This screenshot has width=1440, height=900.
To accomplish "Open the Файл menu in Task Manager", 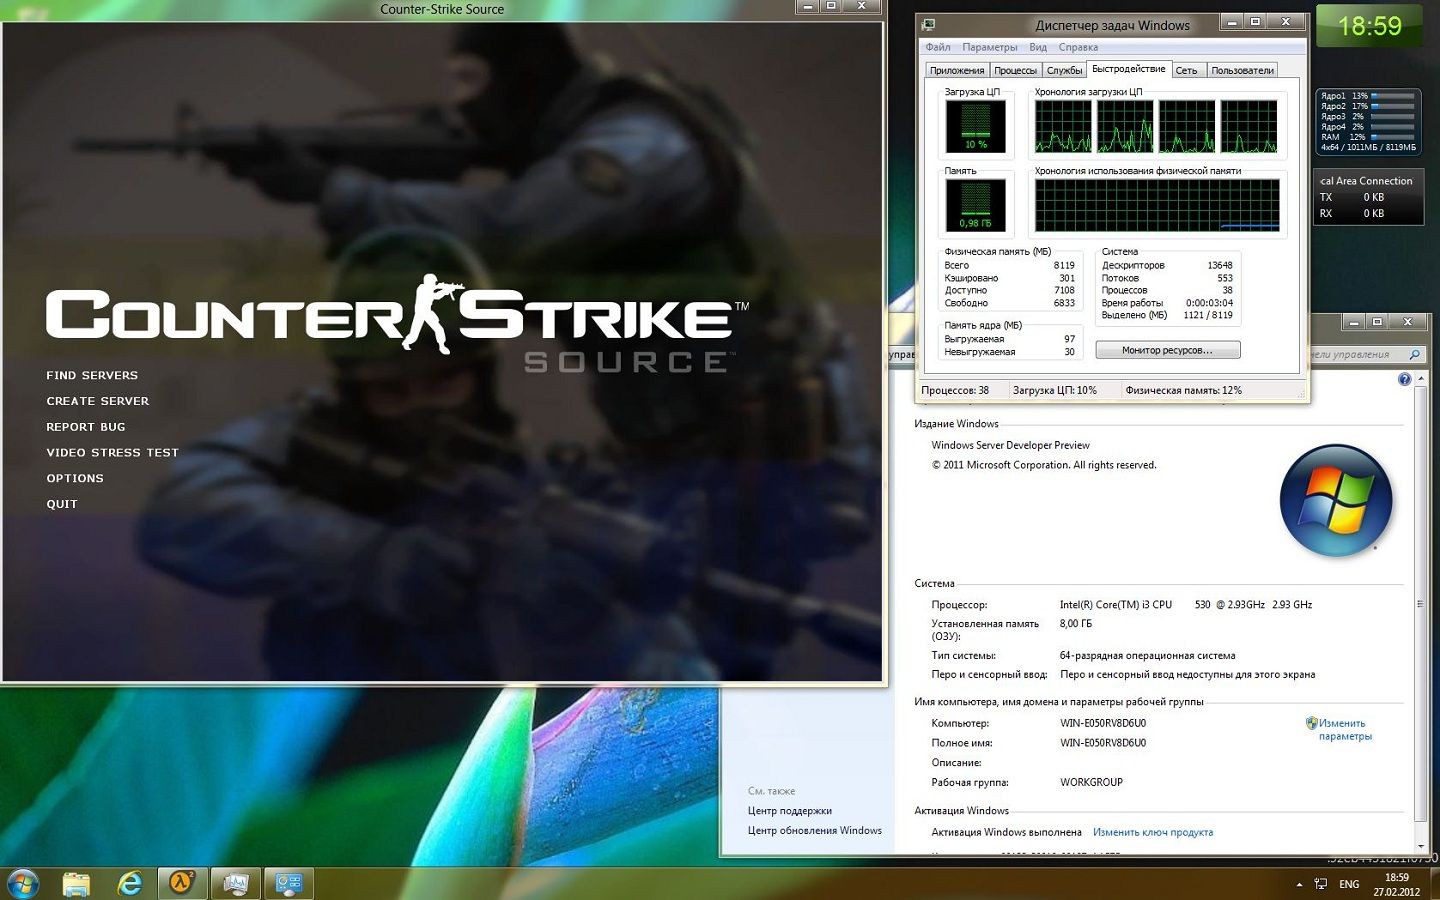I will [x=938, y=47].
